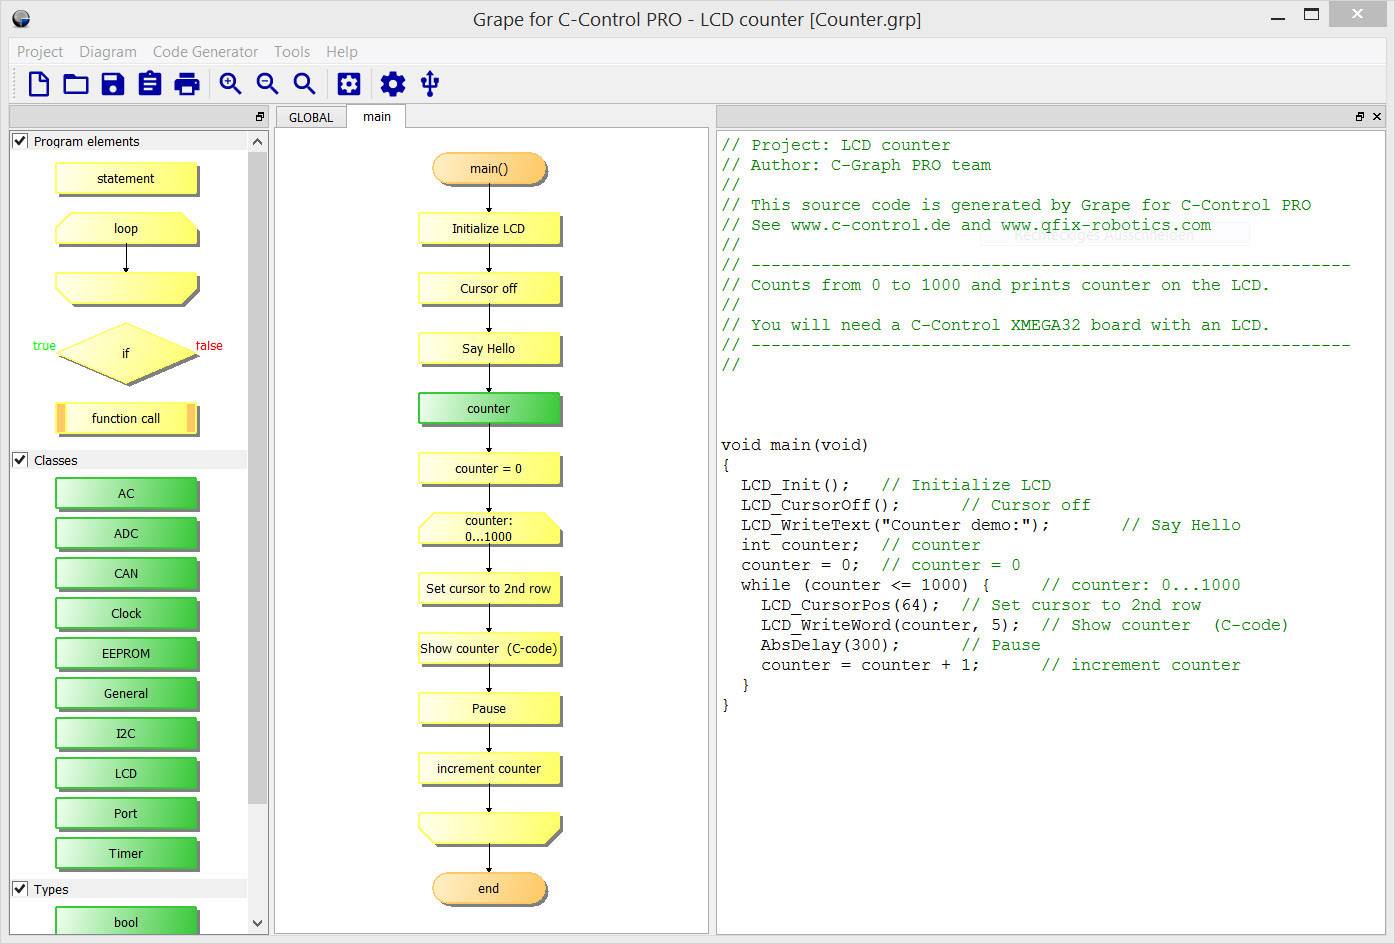Toggle the Types section checkbox
The height and width of the screenshot is (944, 1395).
pyautogui.click(x=20, y=889)
